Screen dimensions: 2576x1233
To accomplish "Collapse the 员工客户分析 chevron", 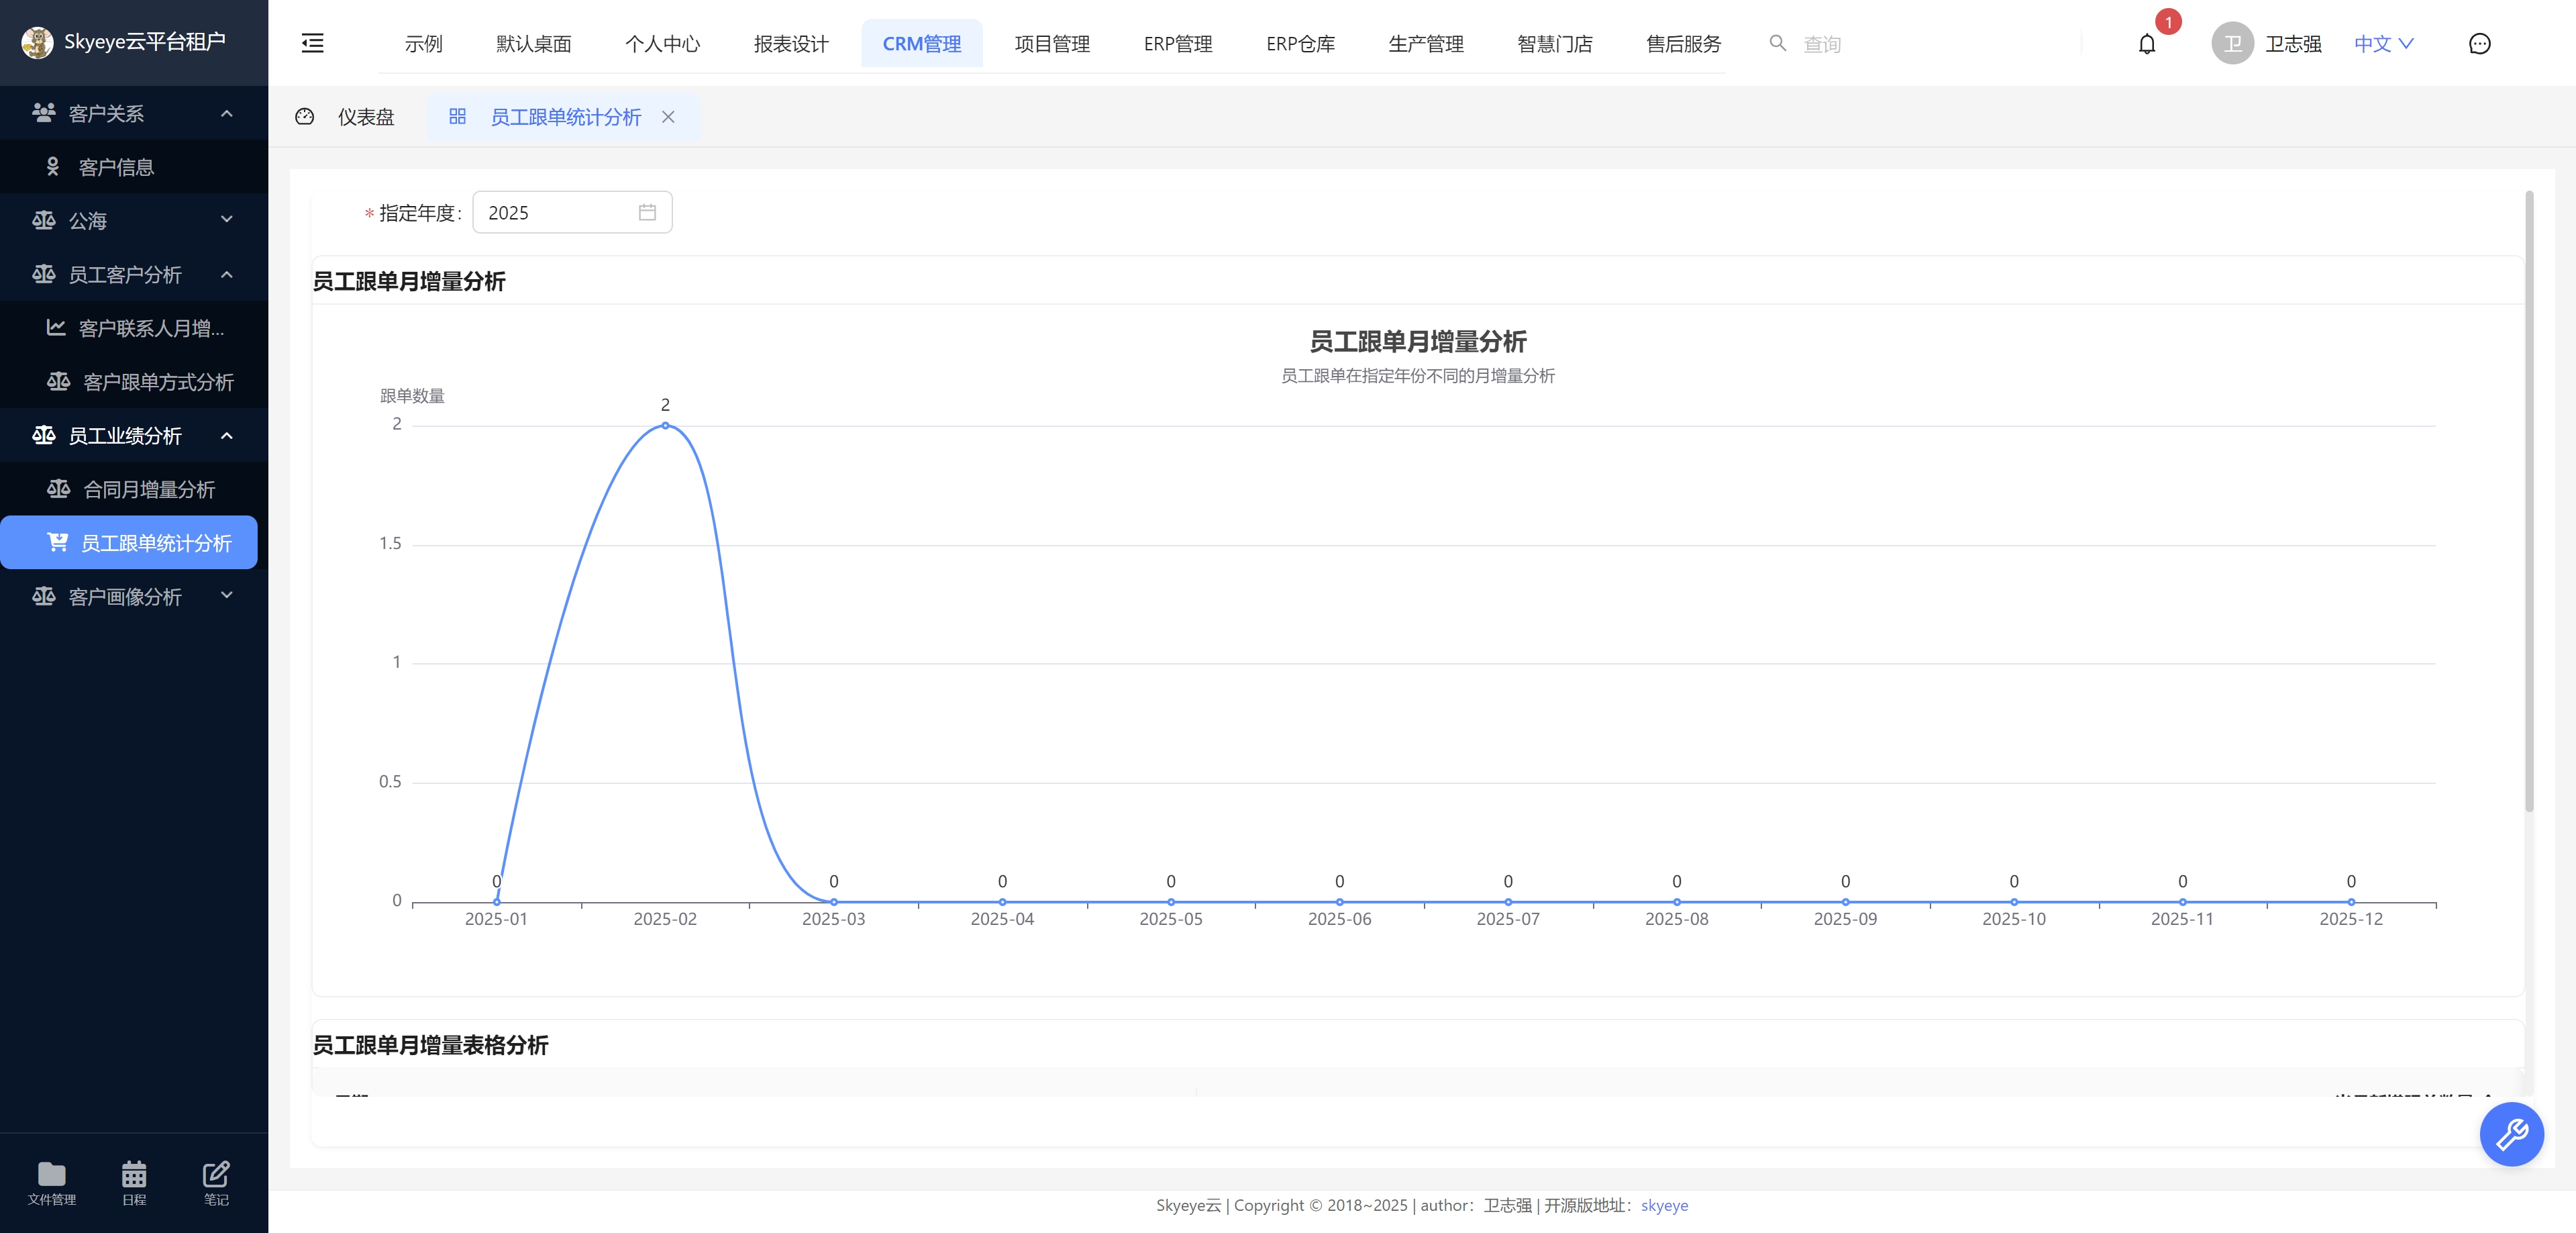I will tap(227, 274).
